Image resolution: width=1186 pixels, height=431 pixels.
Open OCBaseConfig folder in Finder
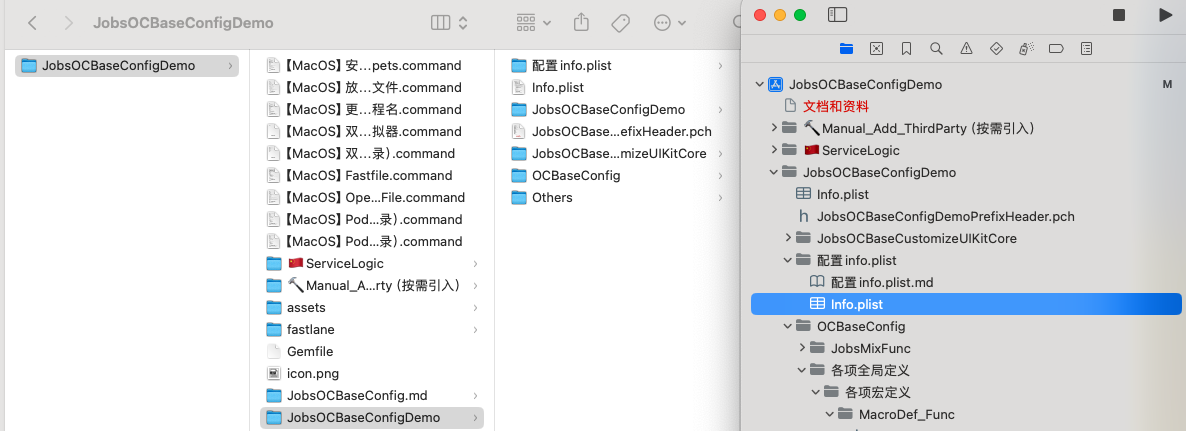616,175
